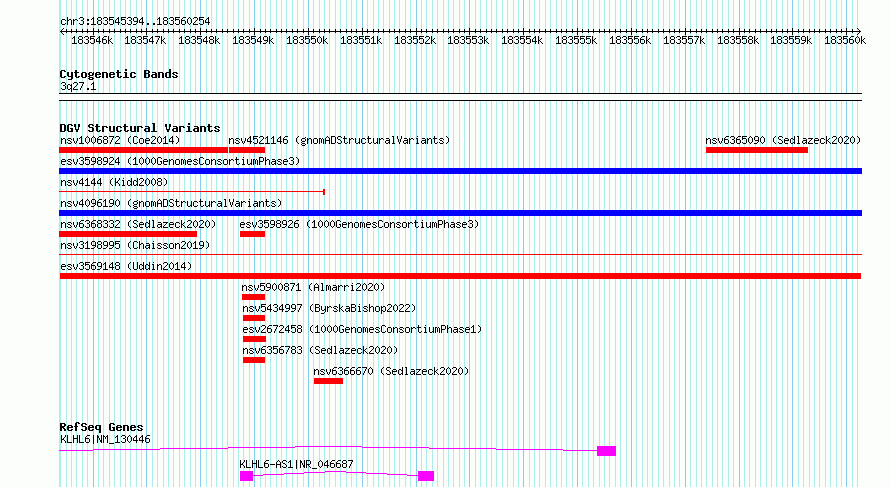Viewport: 890px width, 487px height.
Task: Click the left KLHL6-AS1 exon block
Action: (x=246, y=476)
